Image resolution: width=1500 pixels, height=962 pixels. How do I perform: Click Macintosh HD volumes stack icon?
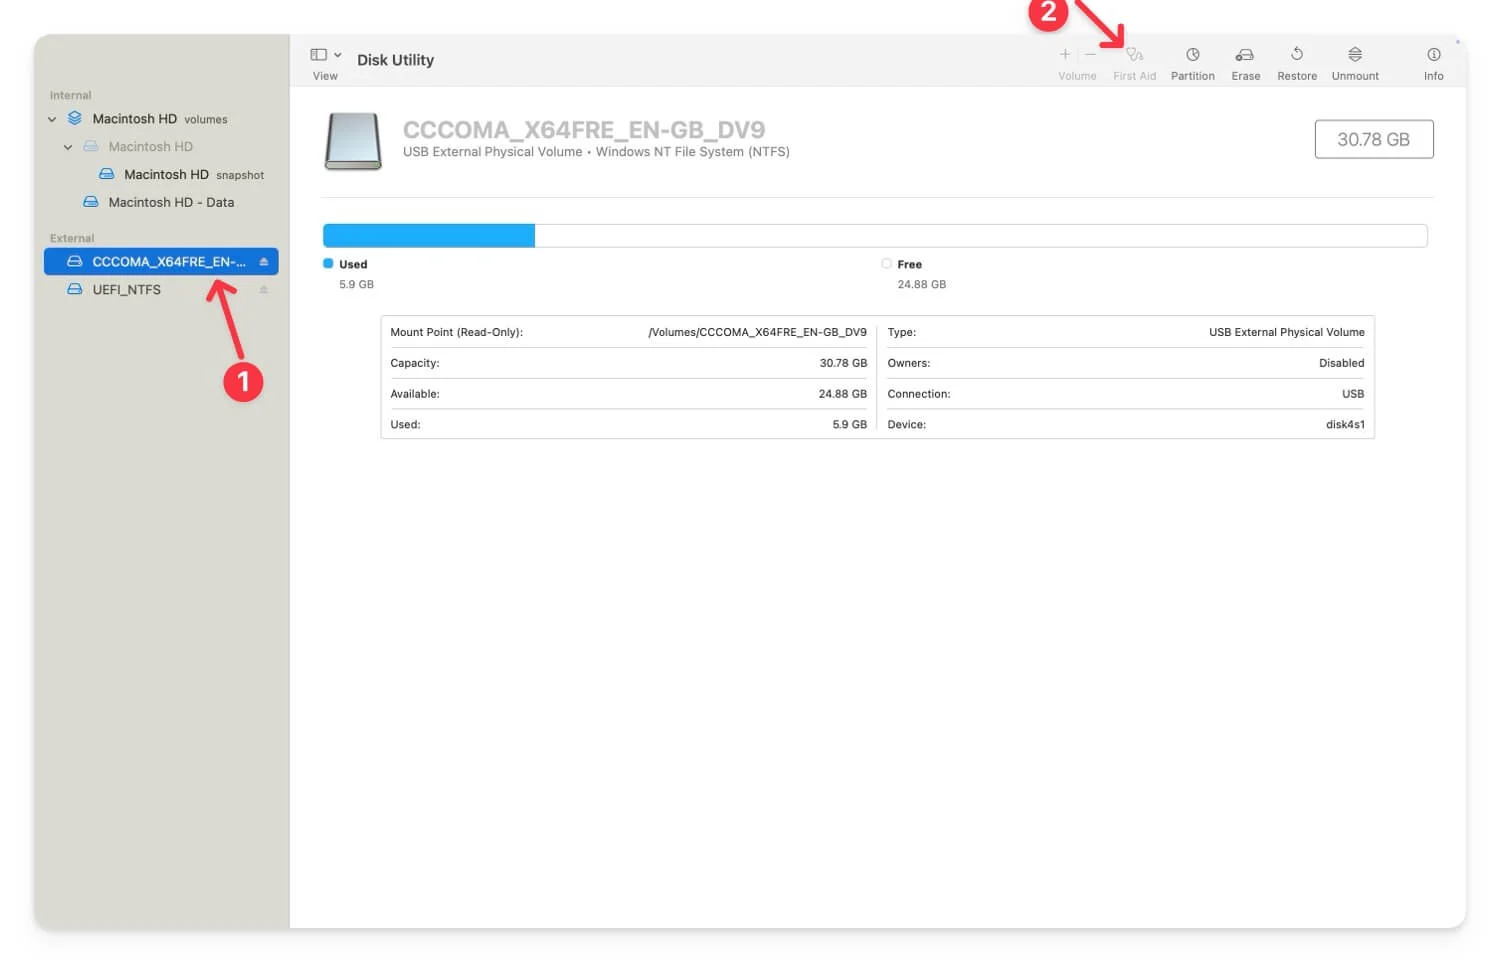pyautogui.click(x=75, y=118)
